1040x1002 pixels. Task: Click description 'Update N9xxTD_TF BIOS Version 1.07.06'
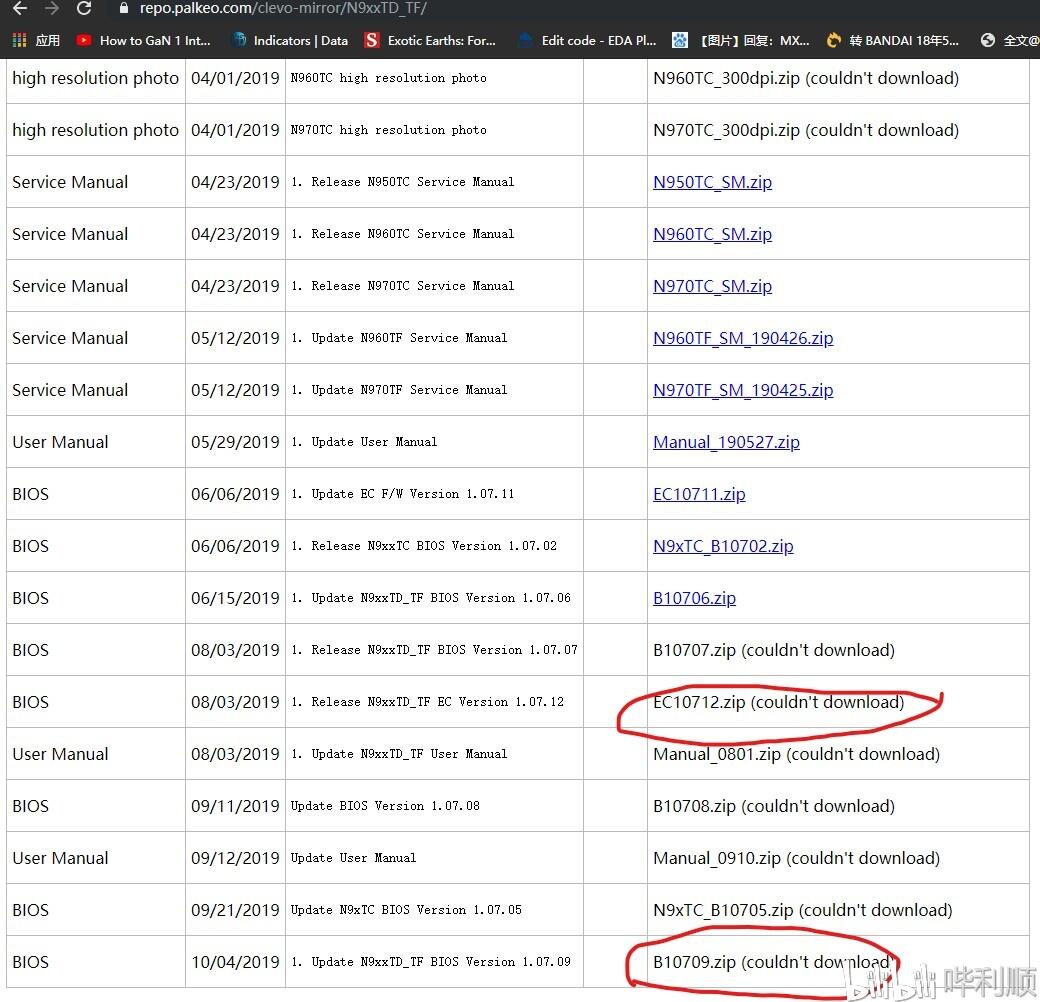pyautogui.click(x=430, y=598)
